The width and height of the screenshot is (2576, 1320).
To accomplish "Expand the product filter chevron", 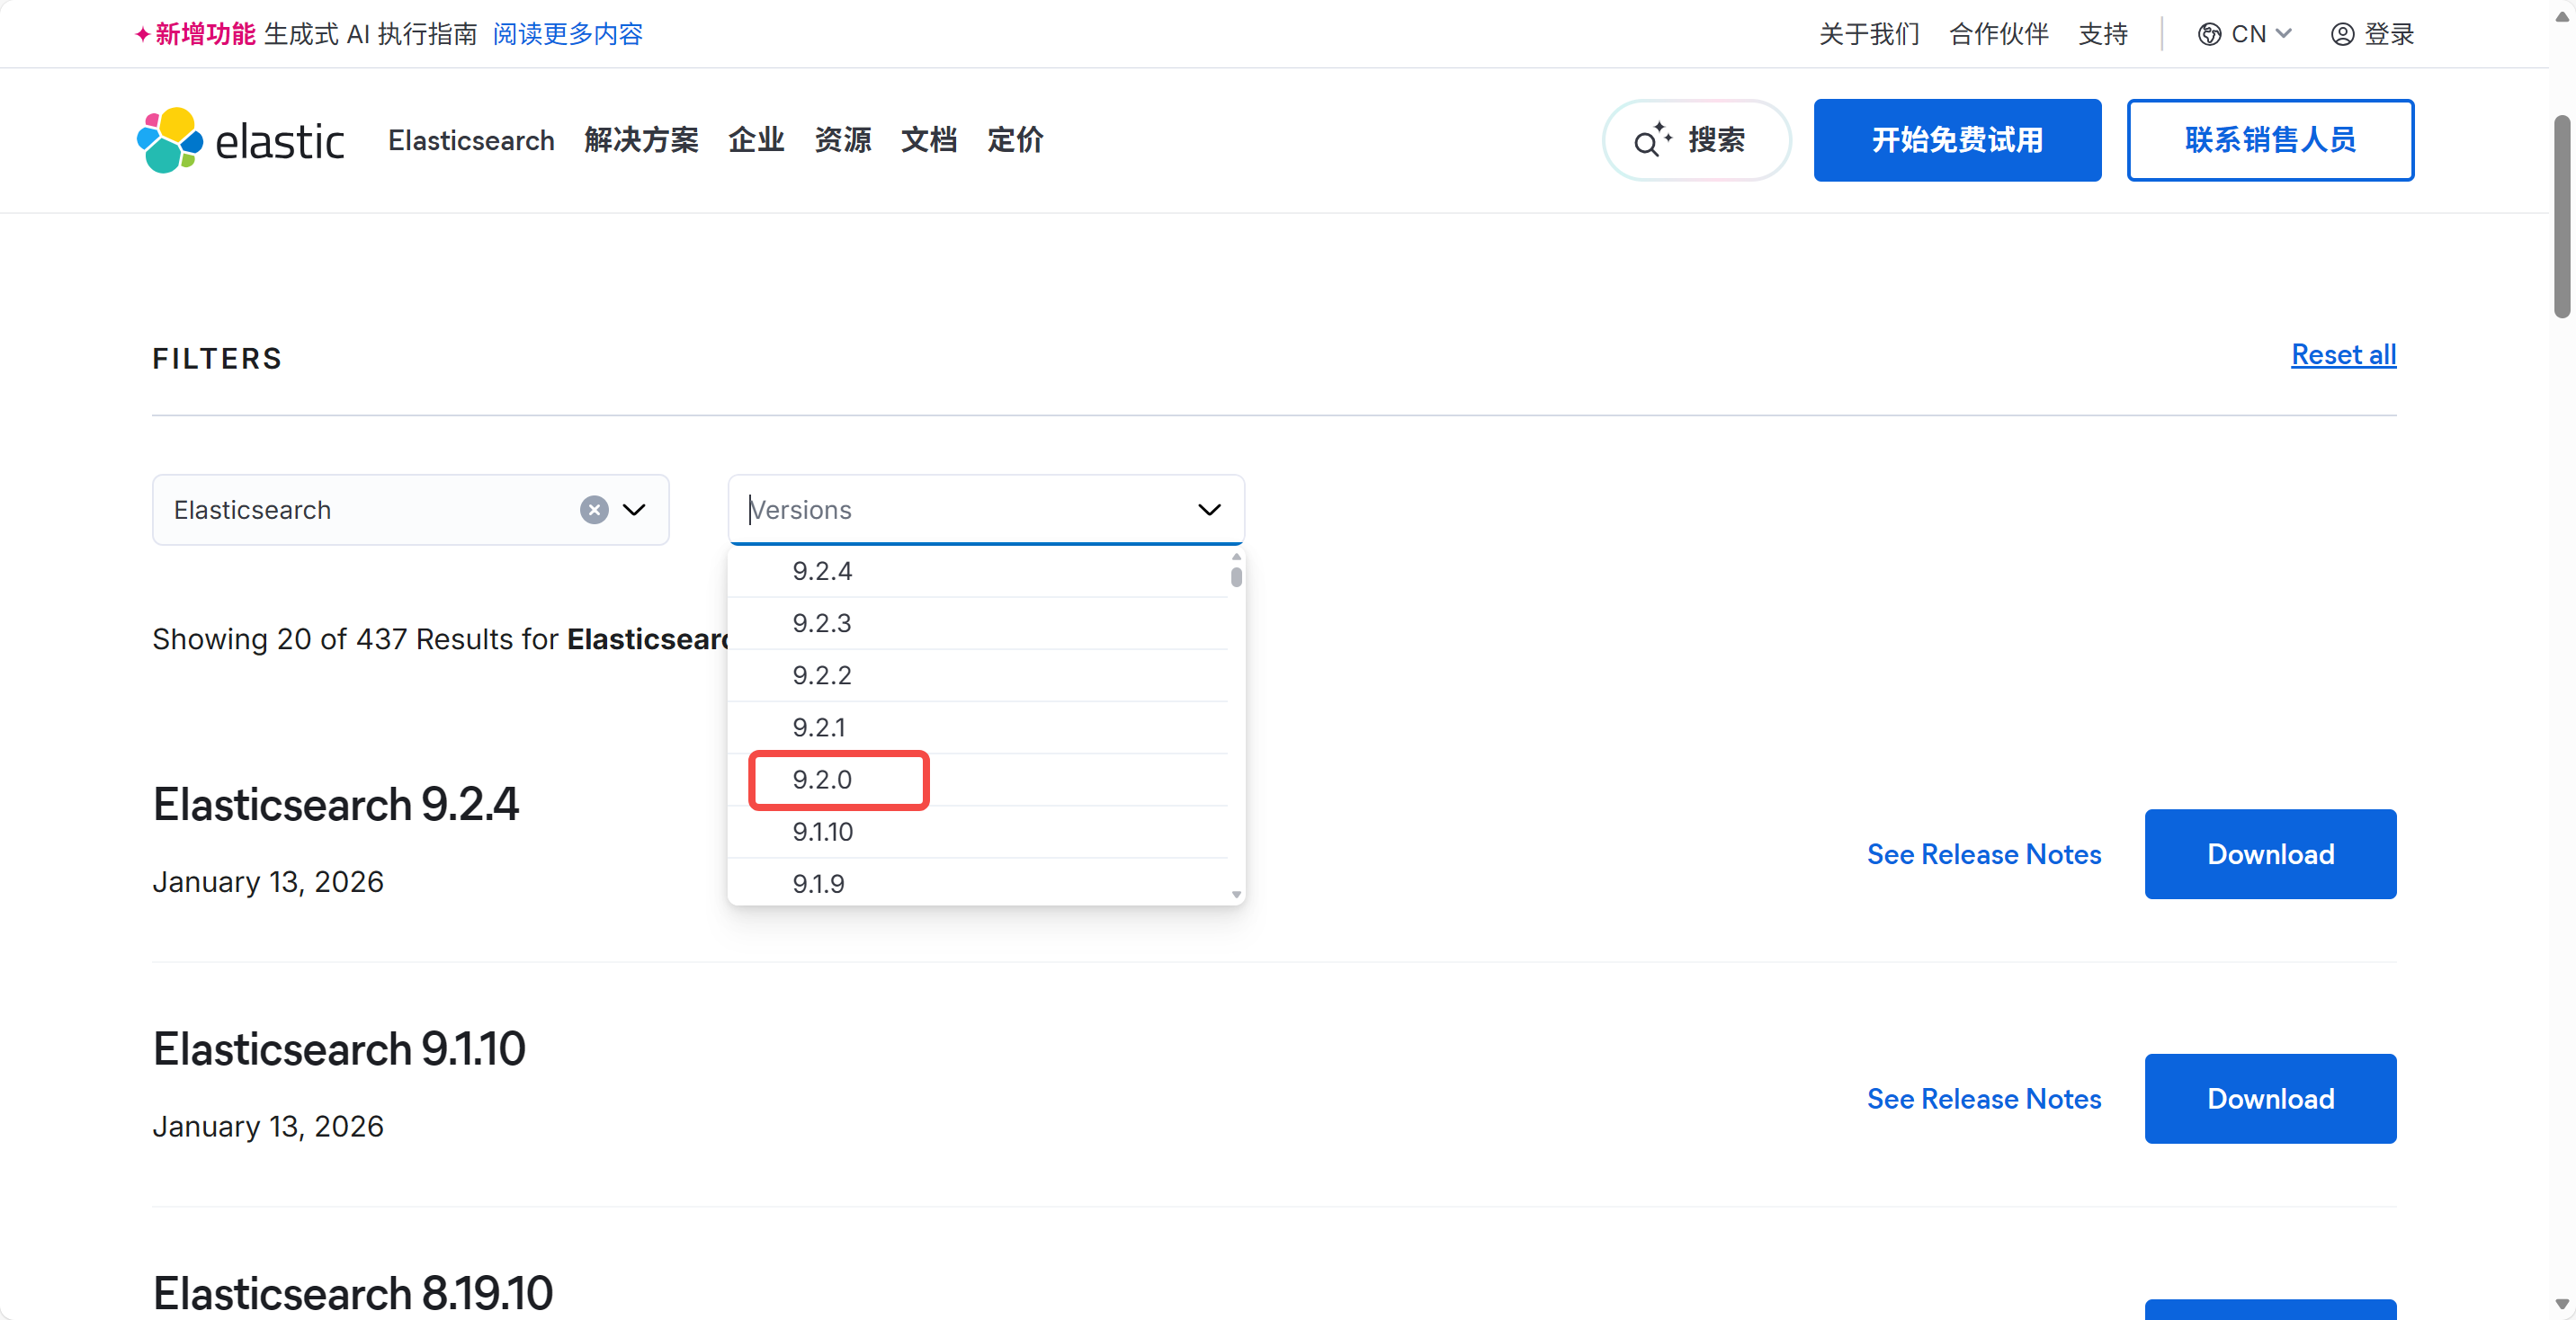I will pyautogui.click(x=634, y=510).
